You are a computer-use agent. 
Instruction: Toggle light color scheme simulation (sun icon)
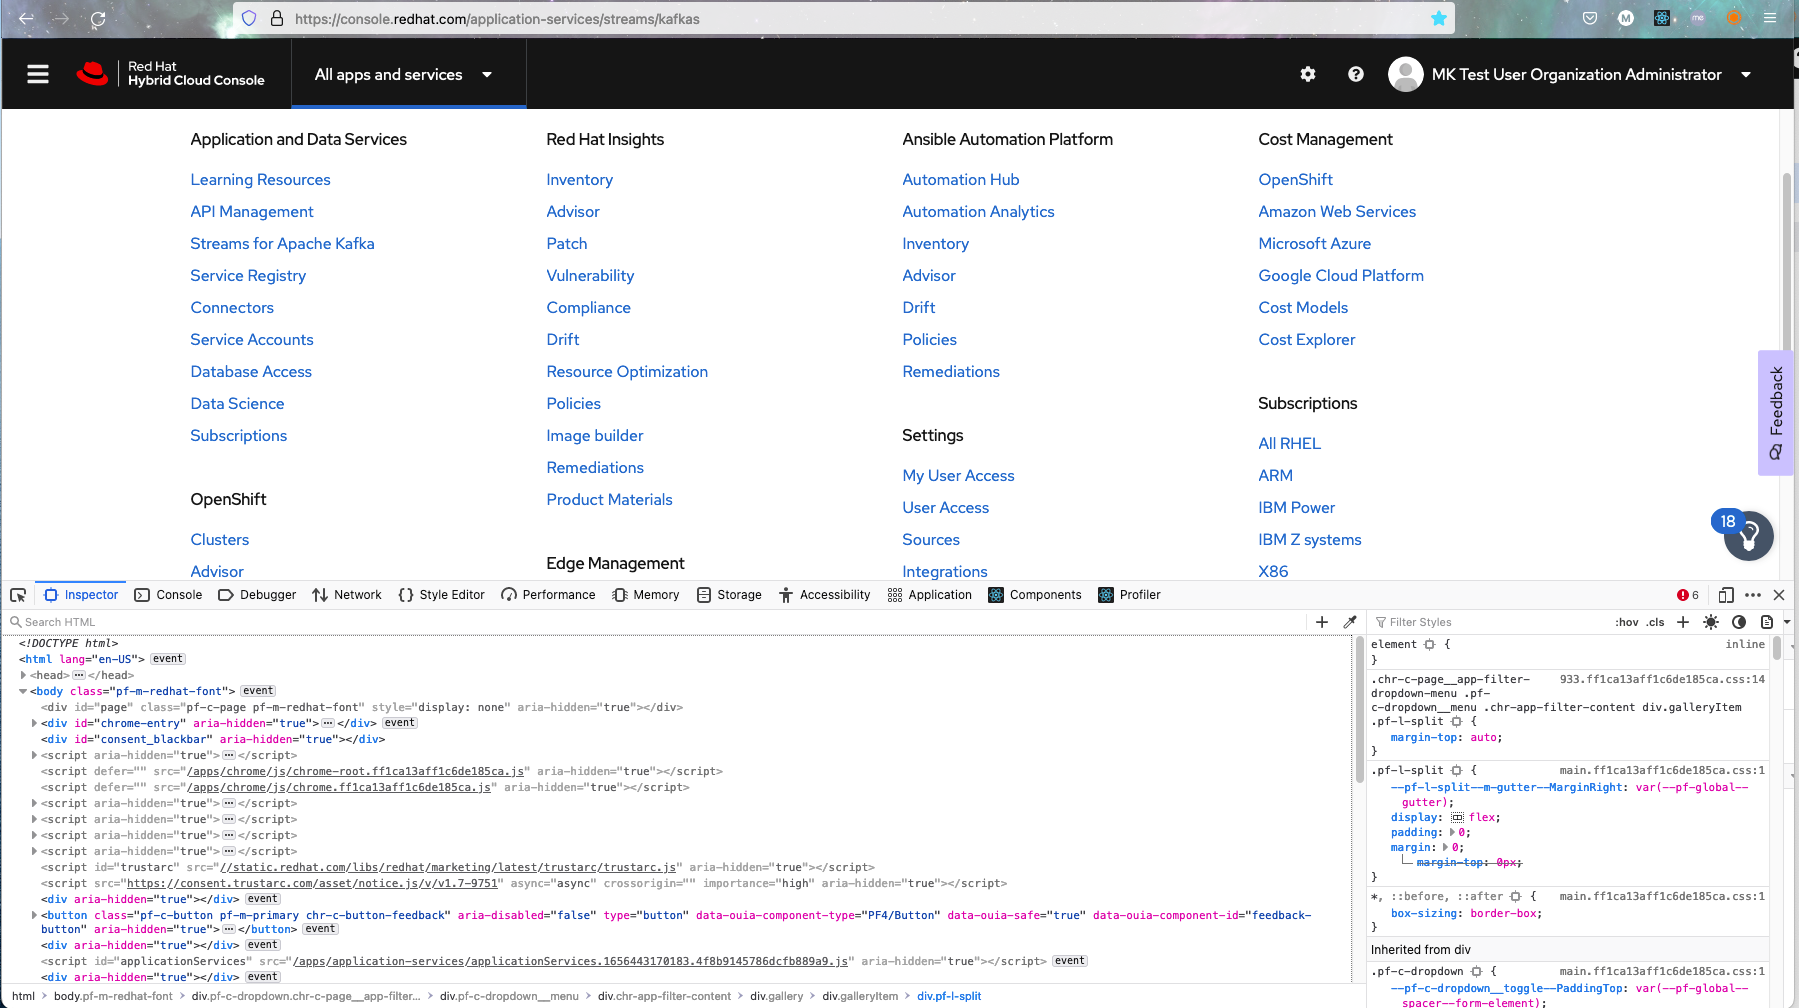coord(1711,622)
